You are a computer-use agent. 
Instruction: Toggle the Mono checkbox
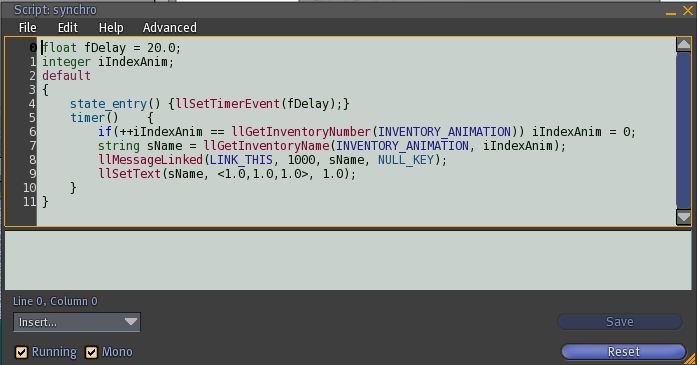click(91, 353)
